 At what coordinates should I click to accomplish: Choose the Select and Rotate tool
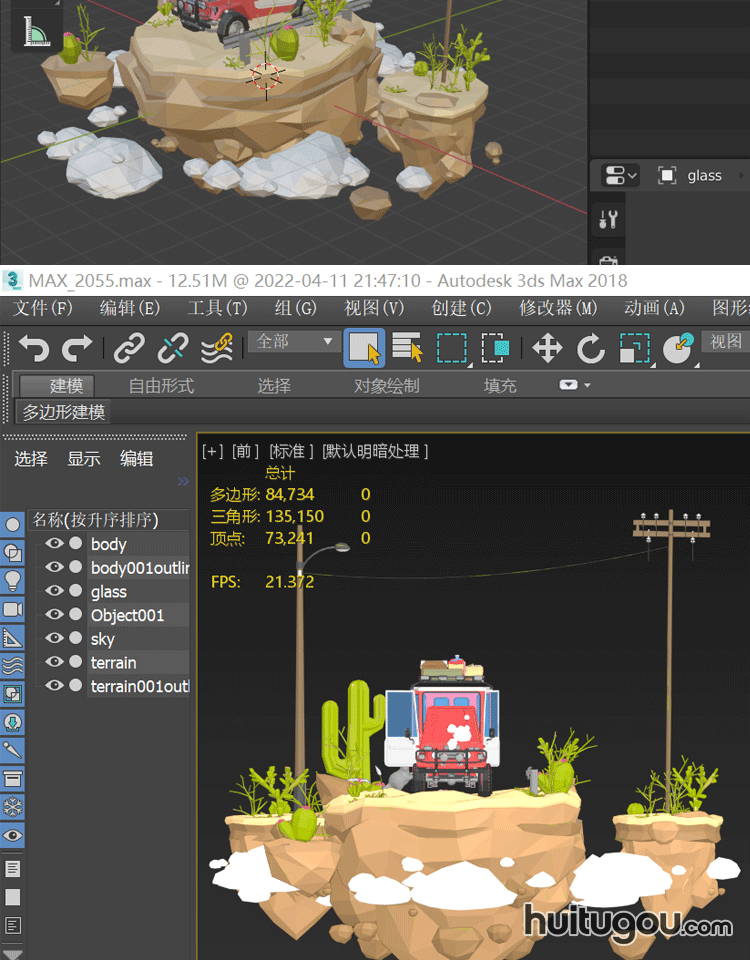click(x=591, y=348)
